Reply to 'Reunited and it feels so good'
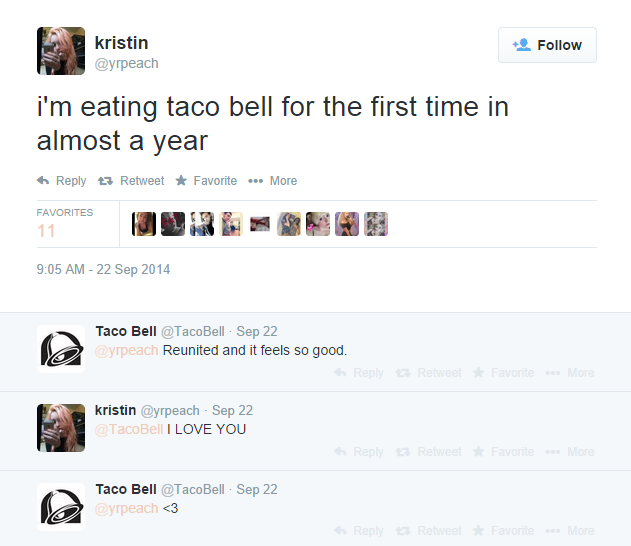Screen dimensions: 631x546 359,373
